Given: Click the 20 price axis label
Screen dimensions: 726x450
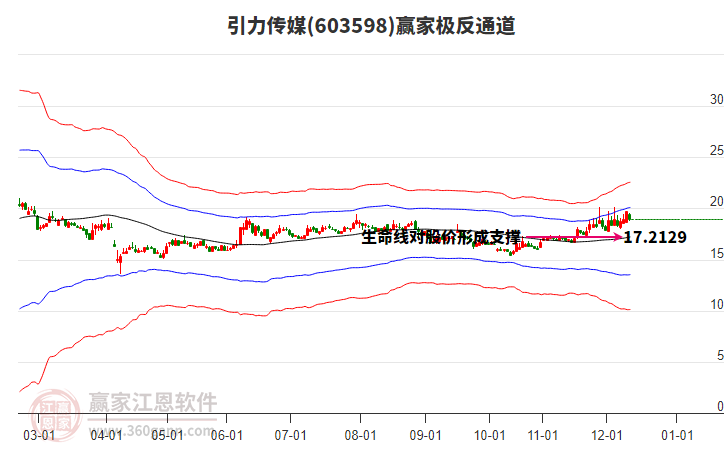Looking at the screenshot, I should tap(716, 202).
